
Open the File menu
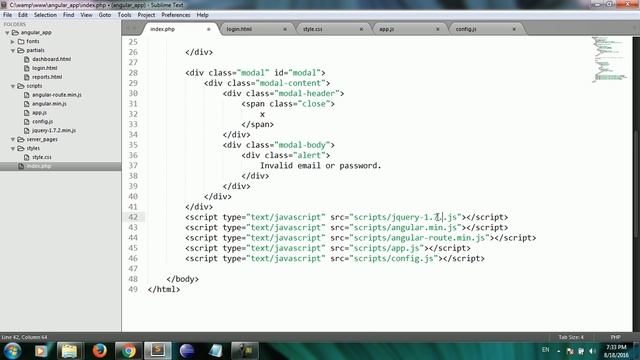(x=7, y=15)
